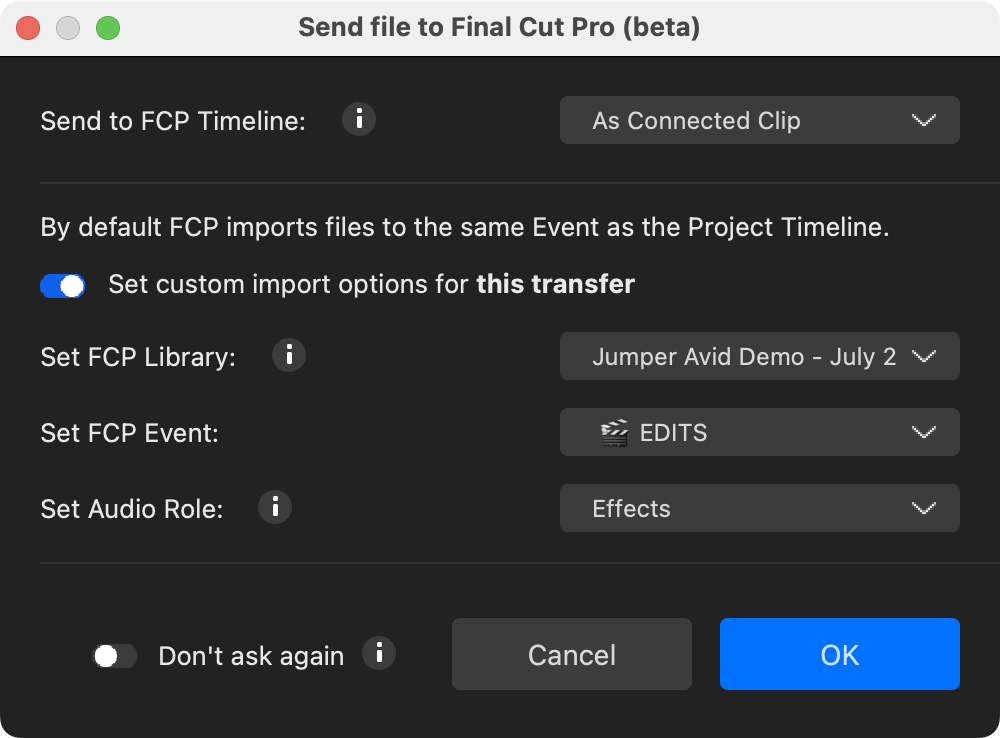Click the gray minimize window button
This screenshot has width=1000, height=738.
(68, 28)
